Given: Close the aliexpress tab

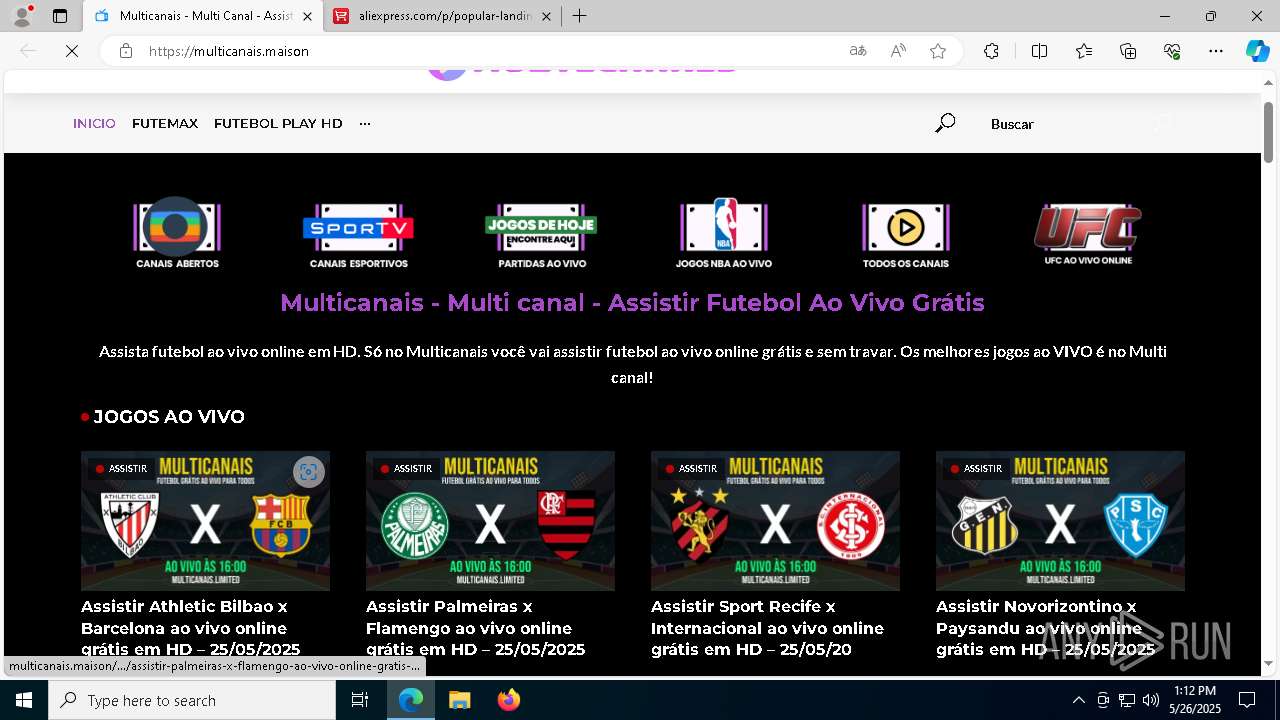Looking at the screenshot, I should point(544,16).
